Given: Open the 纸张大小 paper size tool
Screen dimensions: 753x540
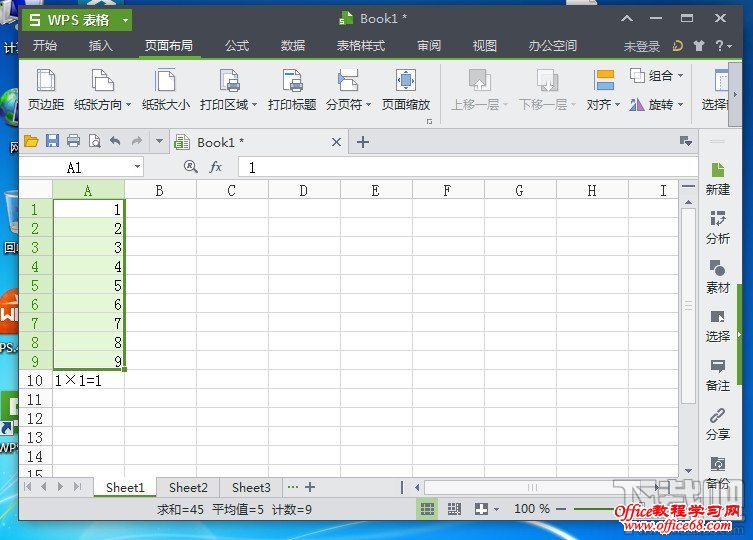Looking at the screenshot, I should (166, 90).
